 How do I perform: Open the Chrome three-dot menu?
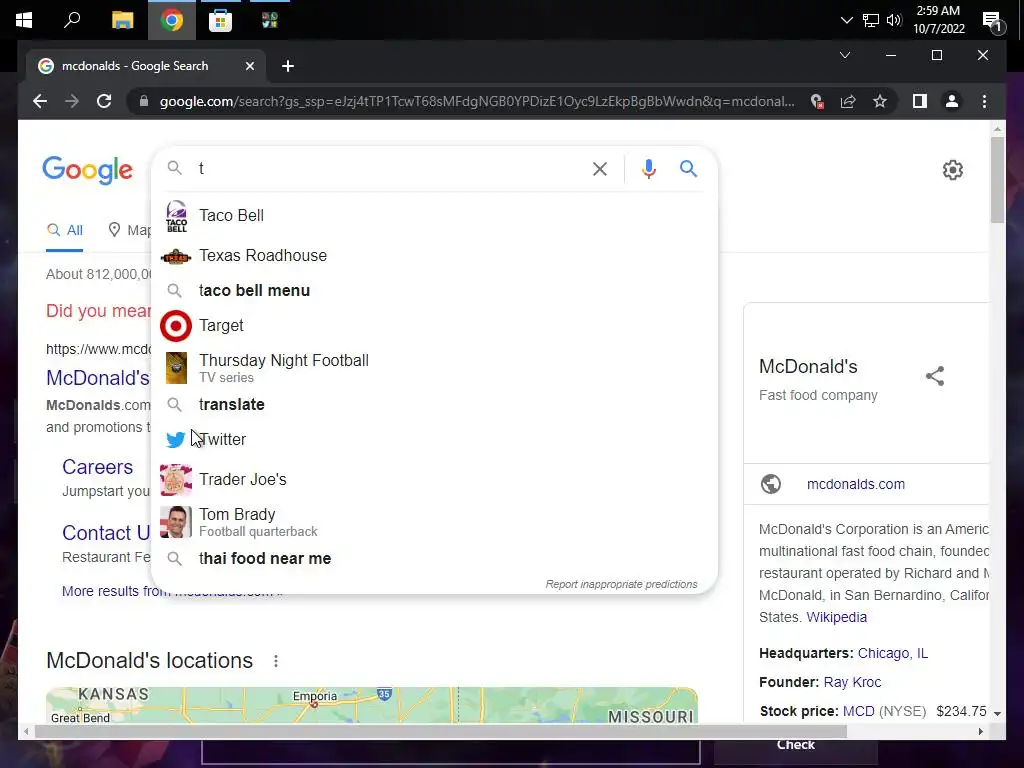(x=984, y=101)
